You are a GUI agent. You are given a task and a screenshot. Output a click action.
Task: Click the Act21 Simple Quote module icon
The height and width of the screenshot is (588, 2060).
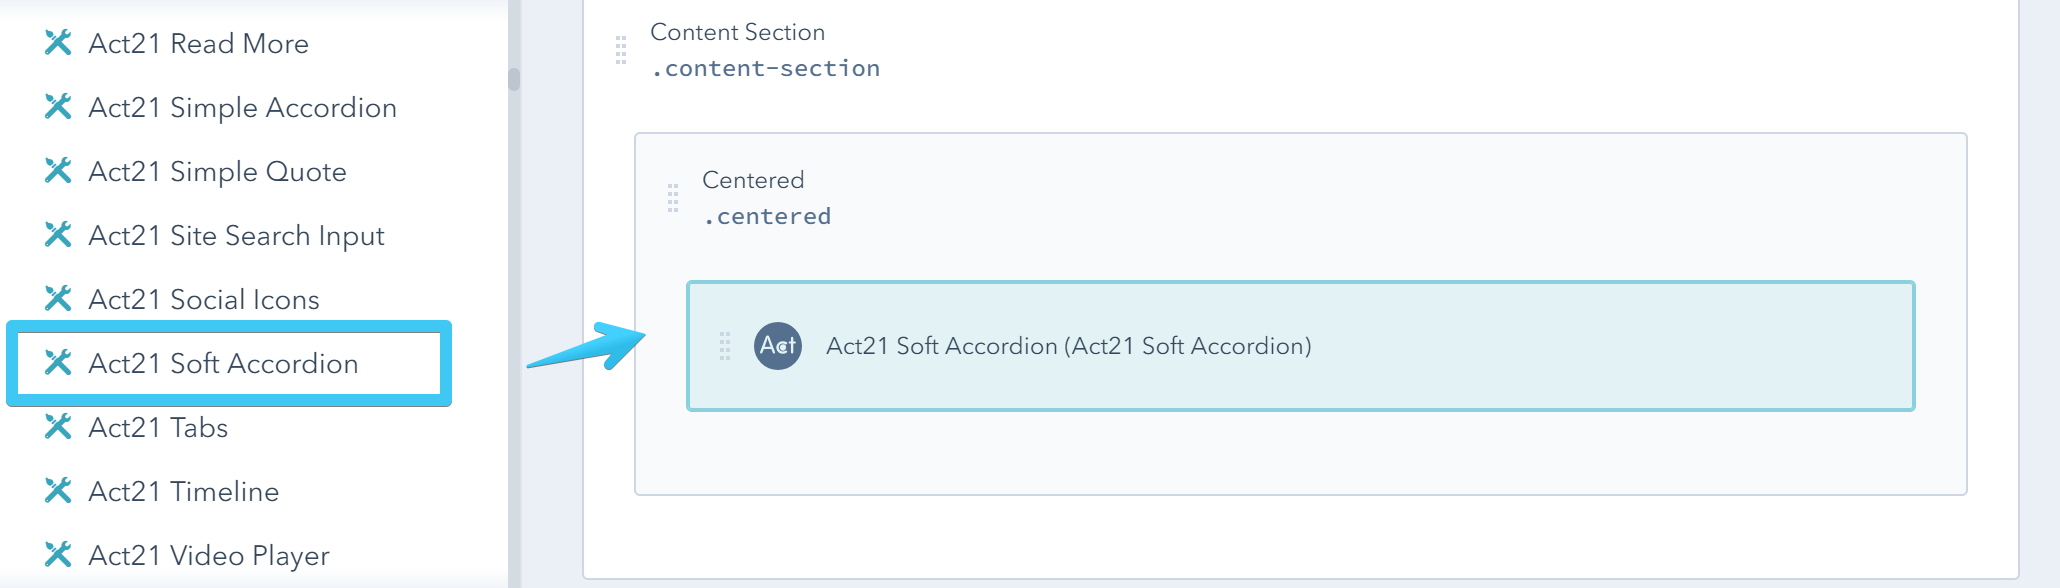click(62, 171)
